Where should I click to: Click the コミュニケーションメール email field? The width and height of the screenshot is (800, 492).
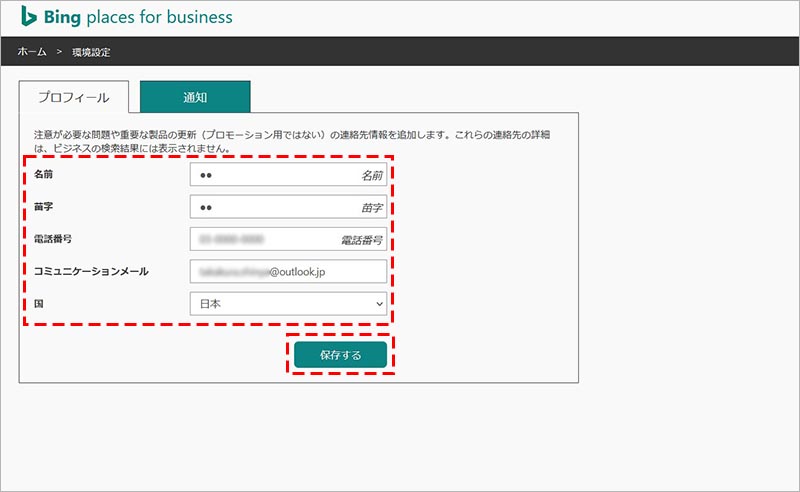[x=288, y=271]
